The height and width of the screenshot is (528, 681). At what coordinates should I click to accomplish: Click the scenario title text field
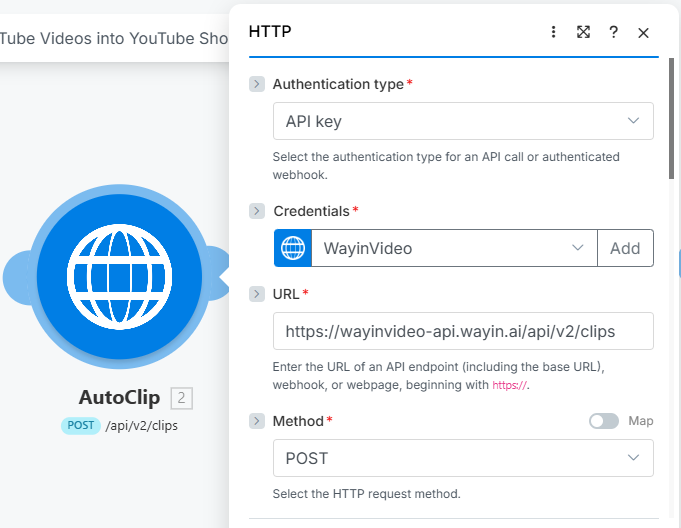[114, 38]
